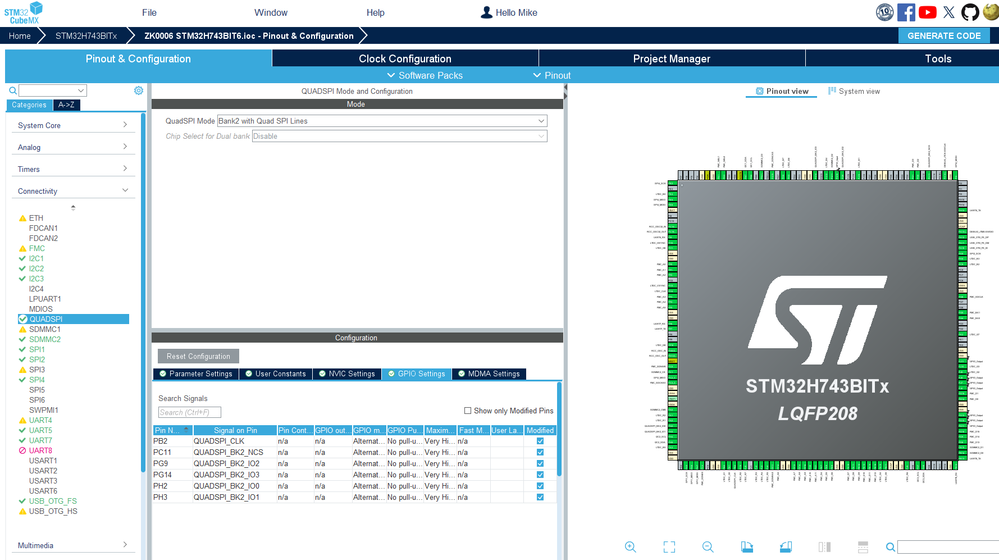
Task: Click the ETH yellow warning icon
Action: 23,218
